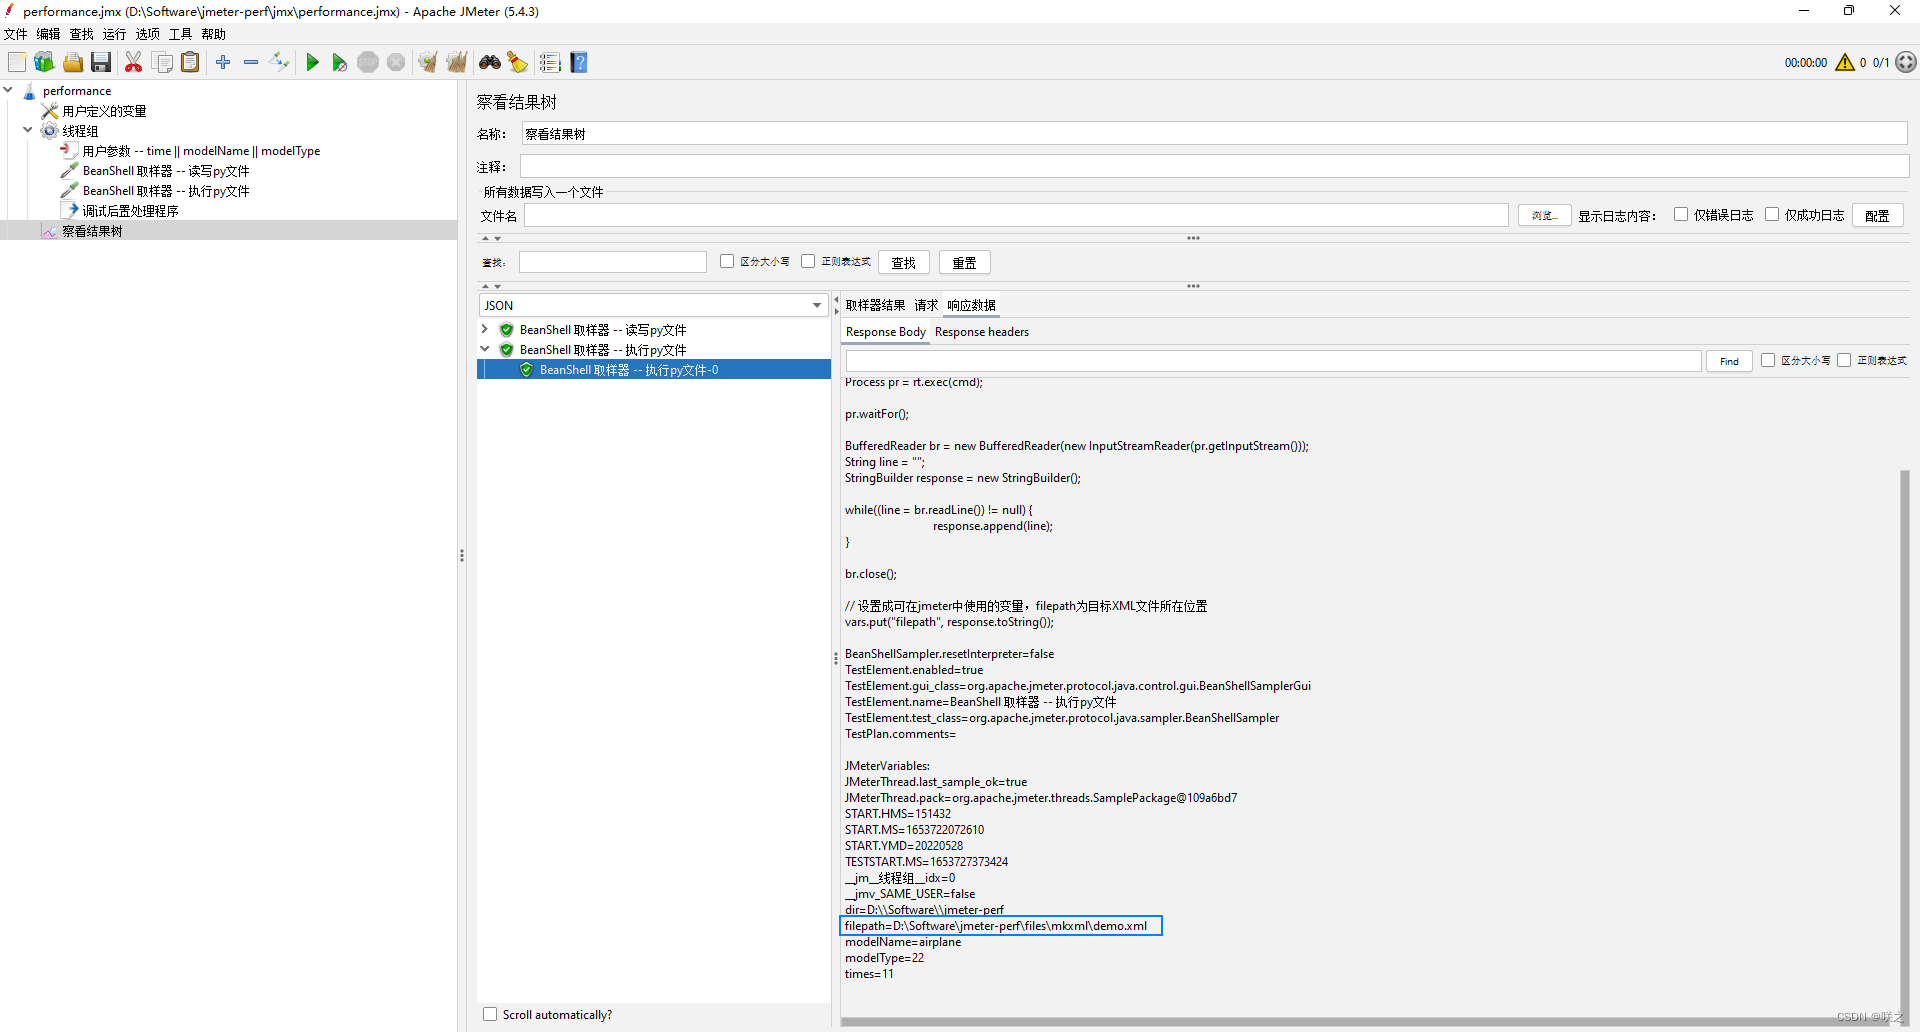Enable 正则表达式 checkbox beside search field
The width and height of the screenshot is (1920, 1032).
(808, 261)
